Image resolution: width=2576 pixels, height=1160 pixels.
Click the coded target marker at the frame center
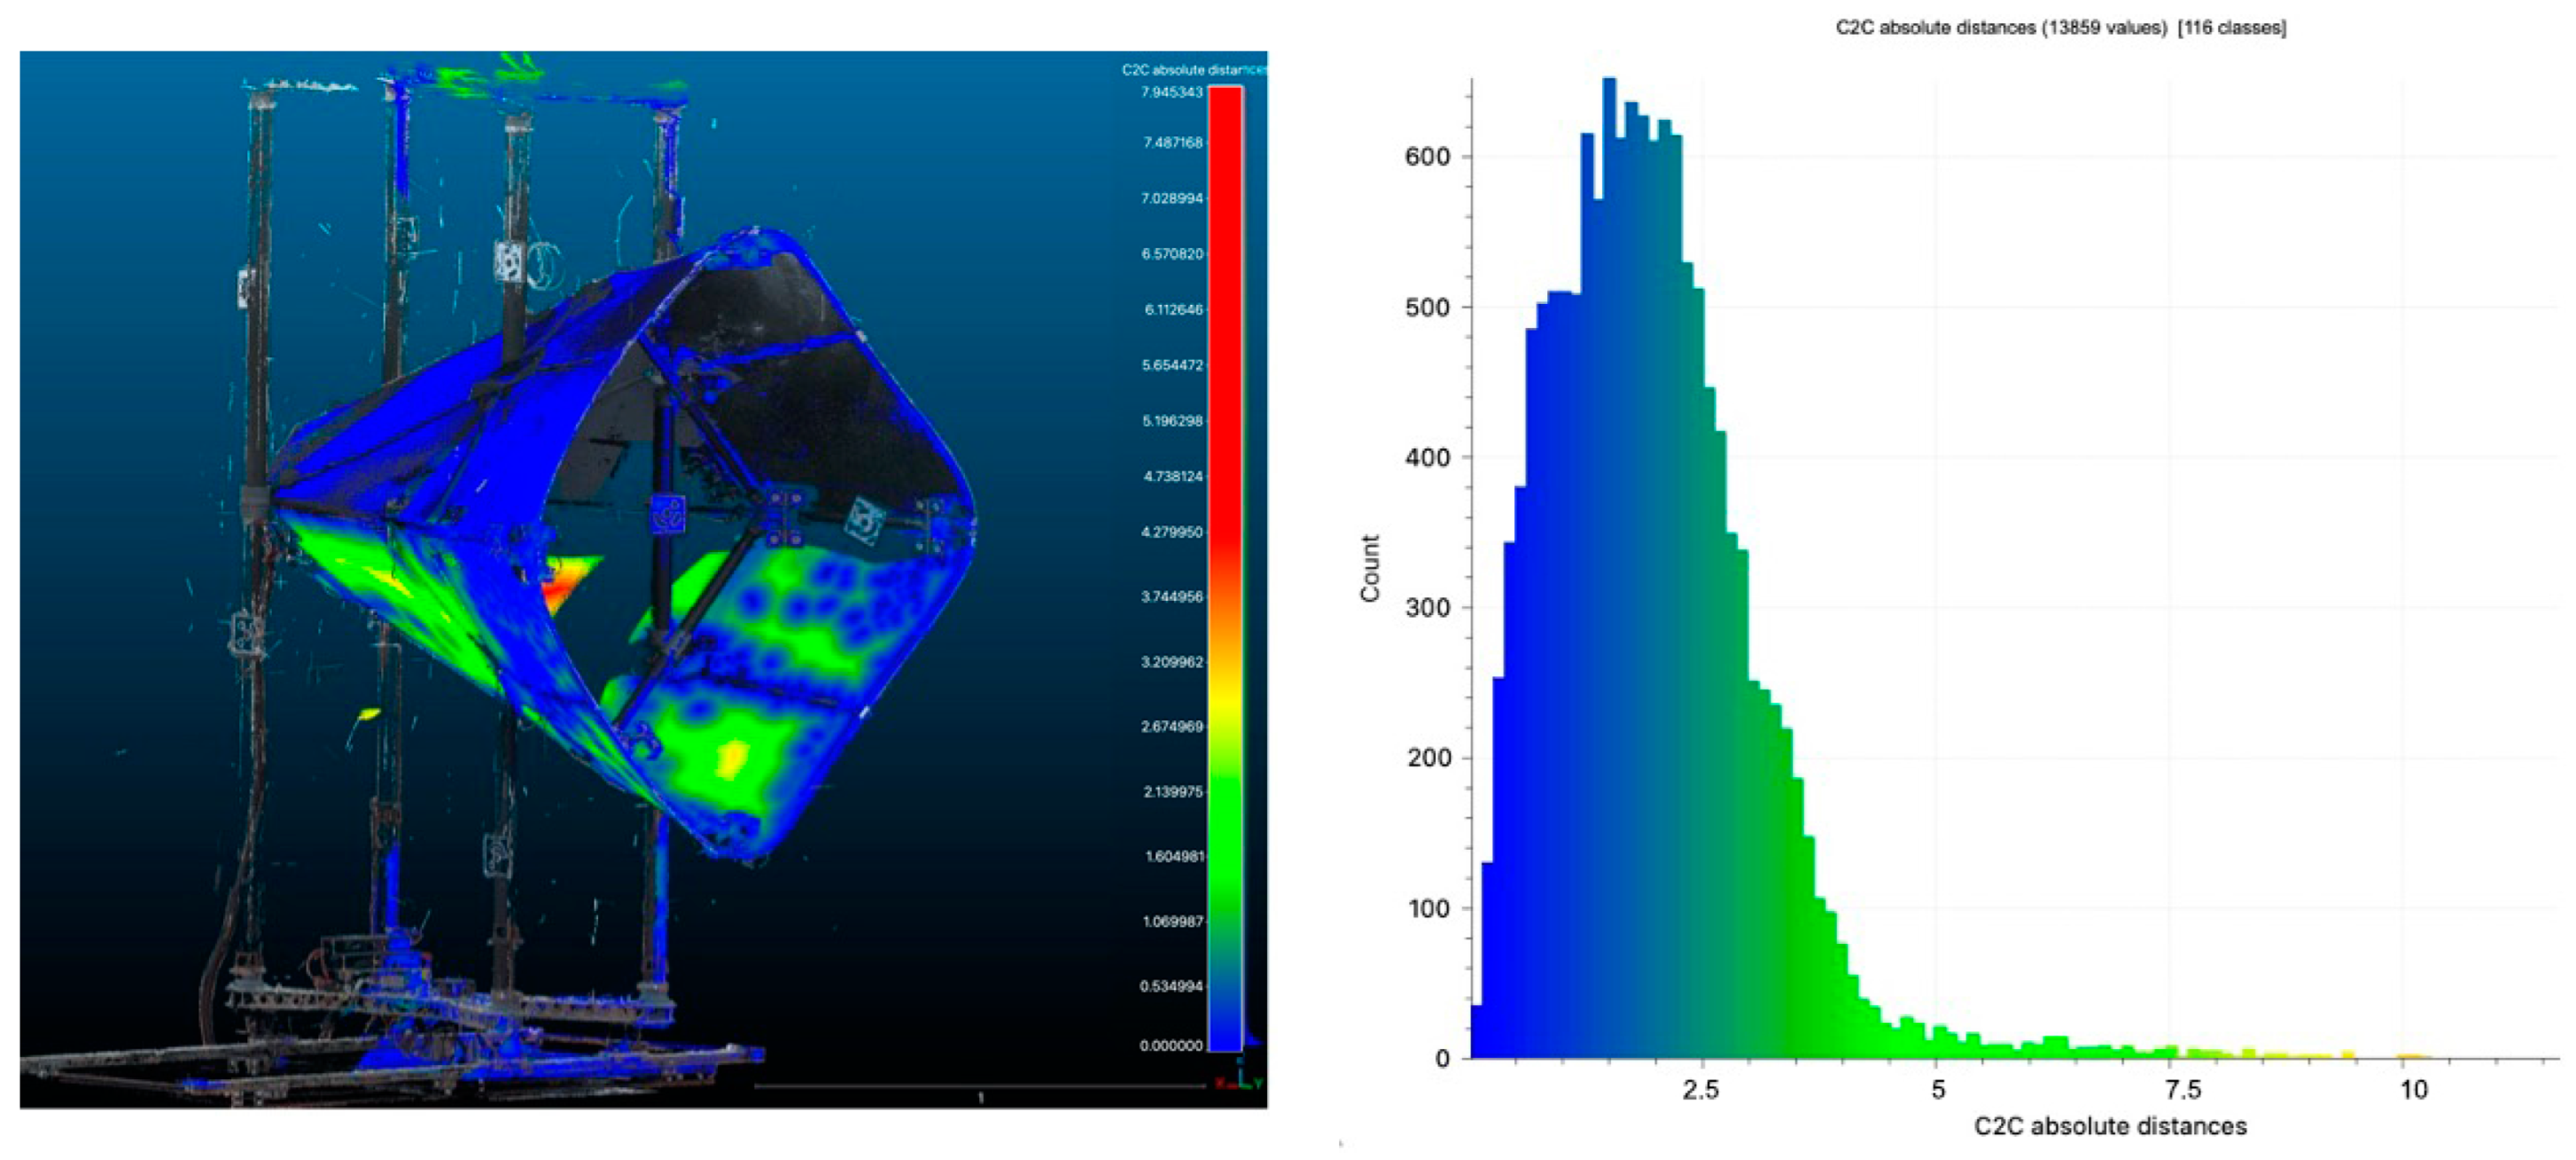pyautogui.click(x=668, y=514)
